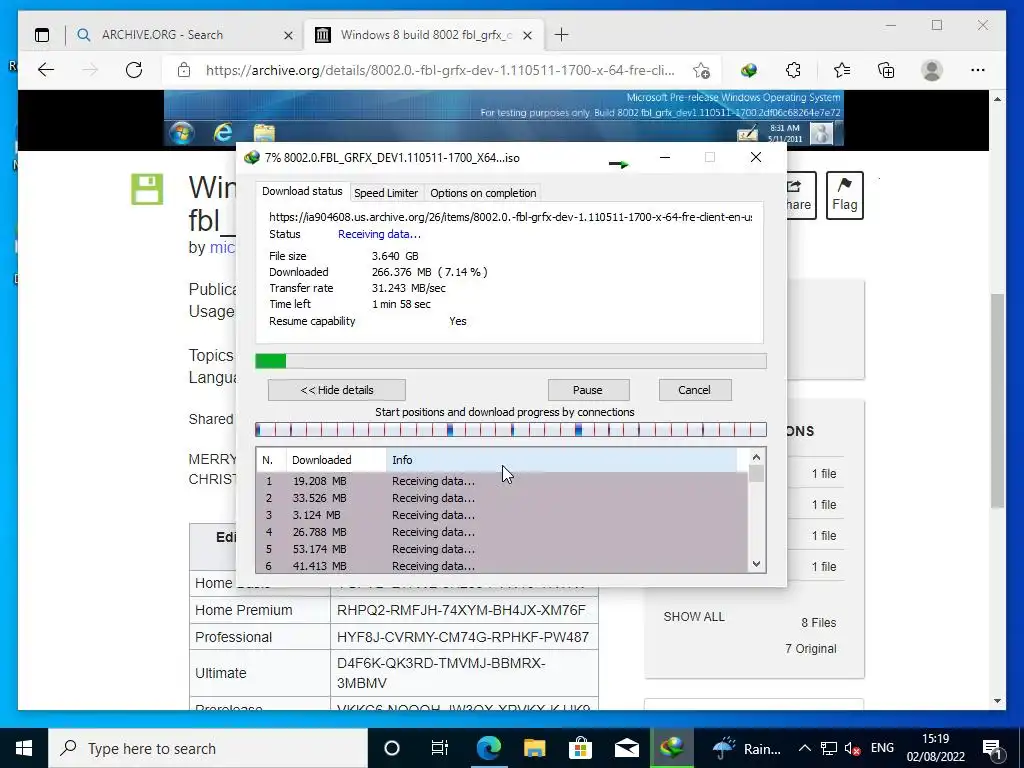Add page to favorites star icon
1024x768 pixels.
click(701, 70)
